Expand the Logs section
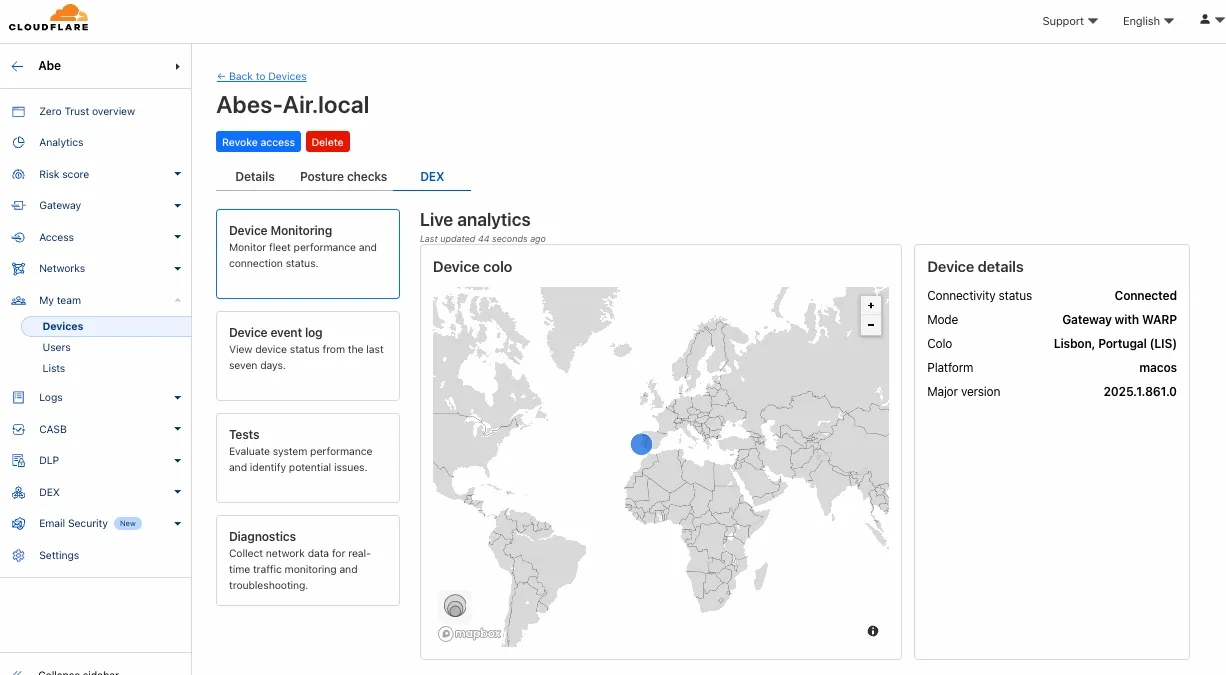The image size is (1226, 675). point(178,397)
